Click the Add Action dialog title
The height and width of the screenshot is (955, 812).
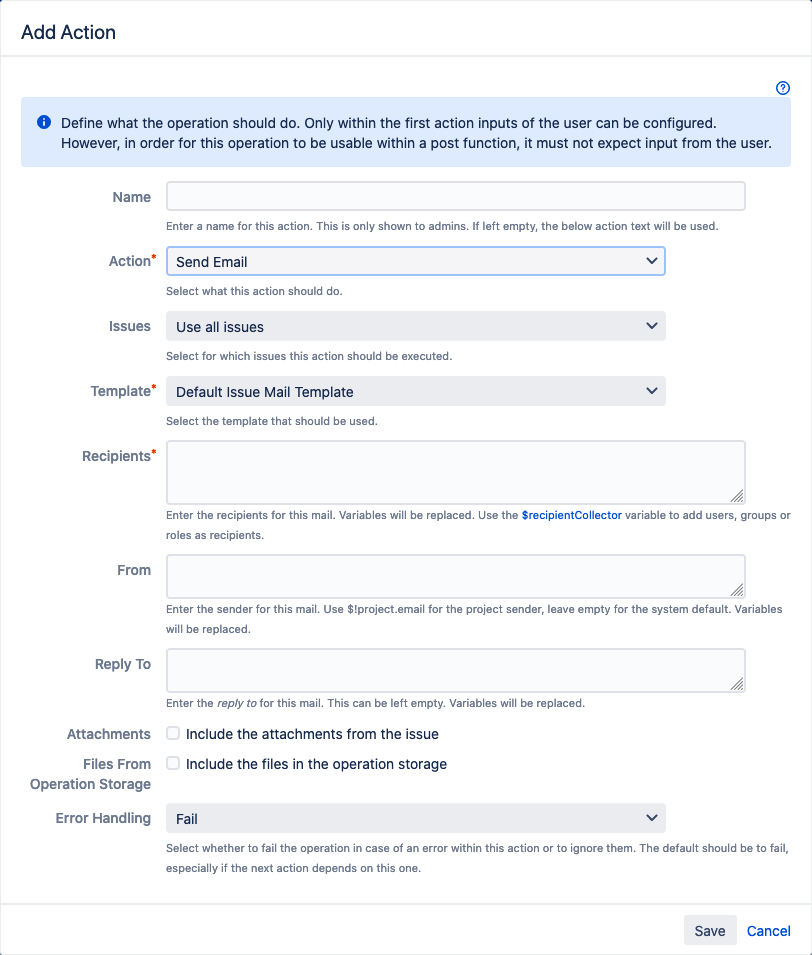pos(69,32)
